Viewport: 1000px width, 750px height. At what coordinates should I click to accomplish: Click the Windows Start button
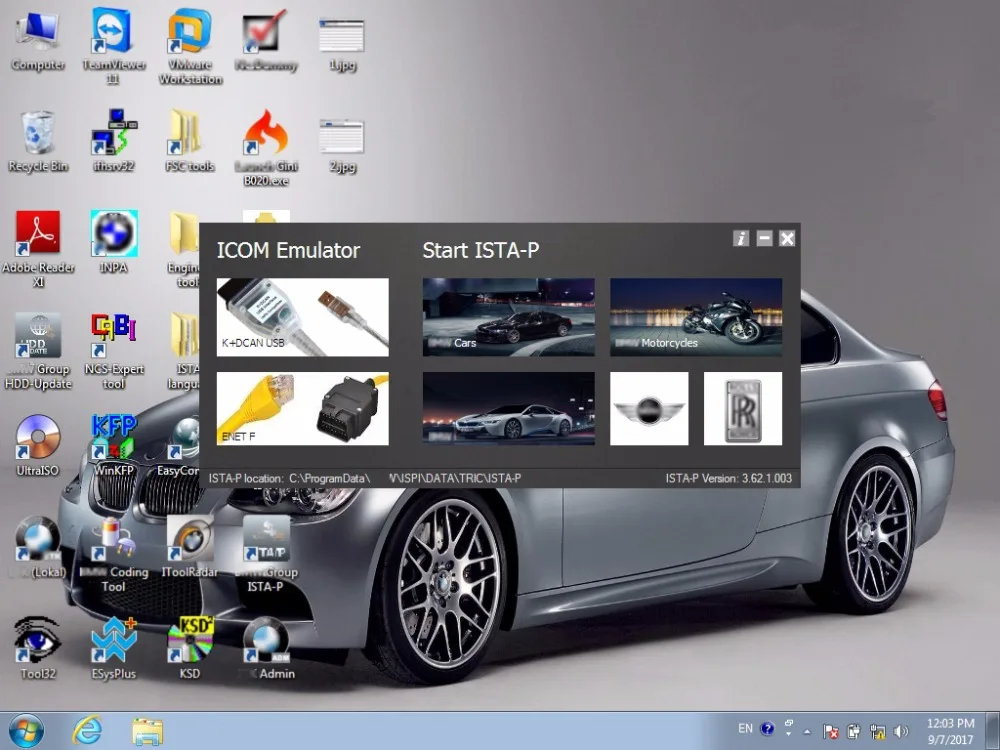click(26, 730)
